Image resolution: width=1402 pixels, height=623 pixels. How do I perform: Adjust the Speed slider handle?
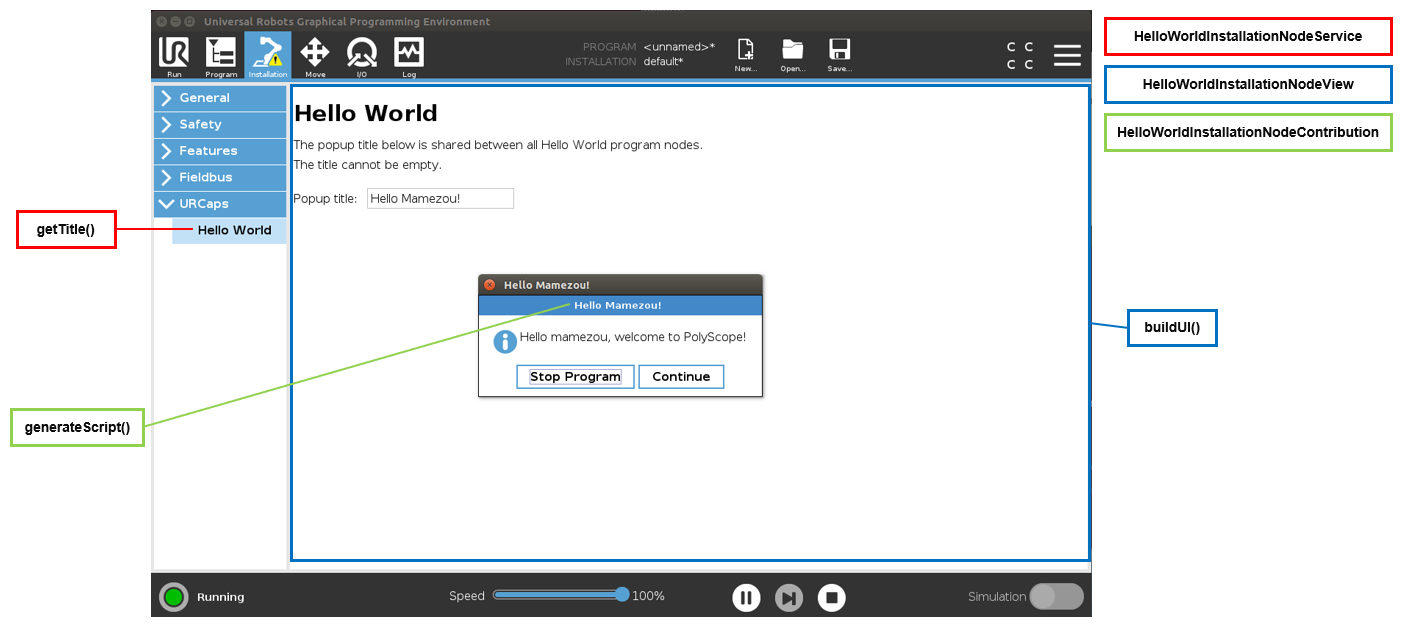tap(622, 594)
